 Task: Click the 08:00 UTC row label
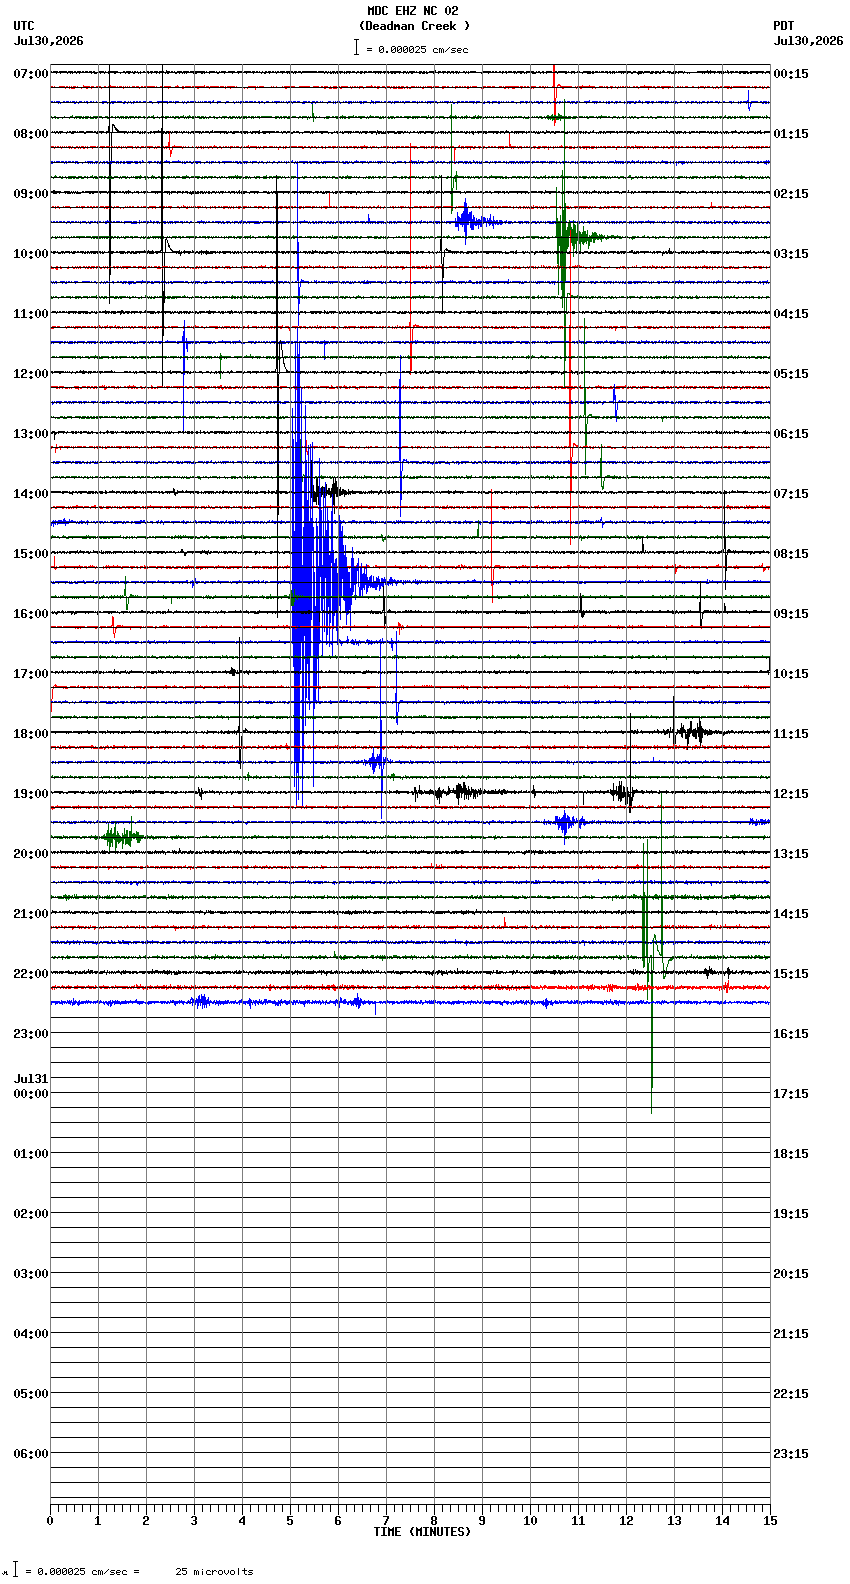coord(31,134)
